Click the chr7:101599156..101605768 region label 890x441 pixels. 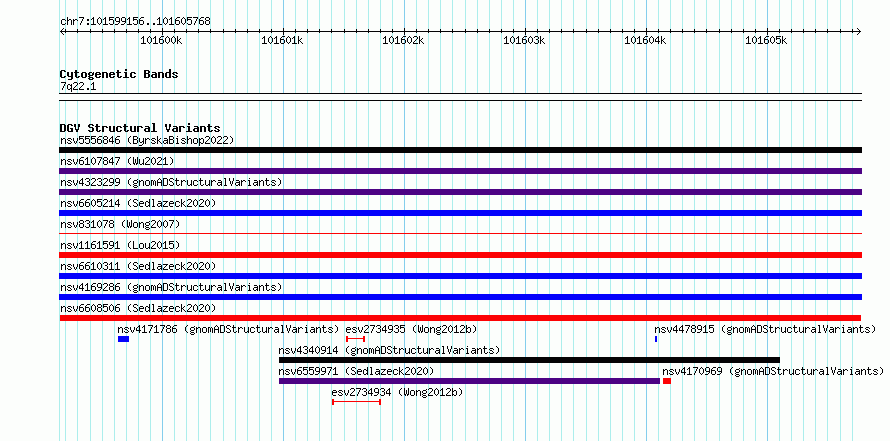pos(135,22)
